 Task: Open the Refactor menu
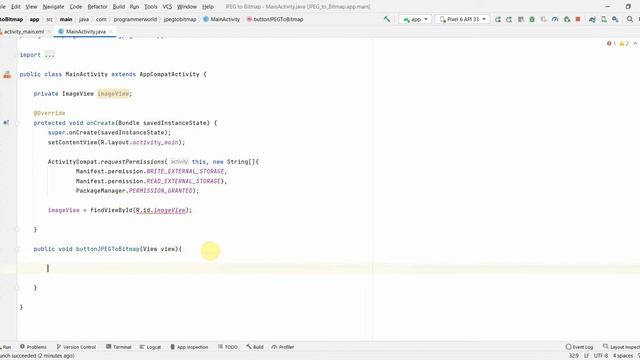(x=98, y=7)
